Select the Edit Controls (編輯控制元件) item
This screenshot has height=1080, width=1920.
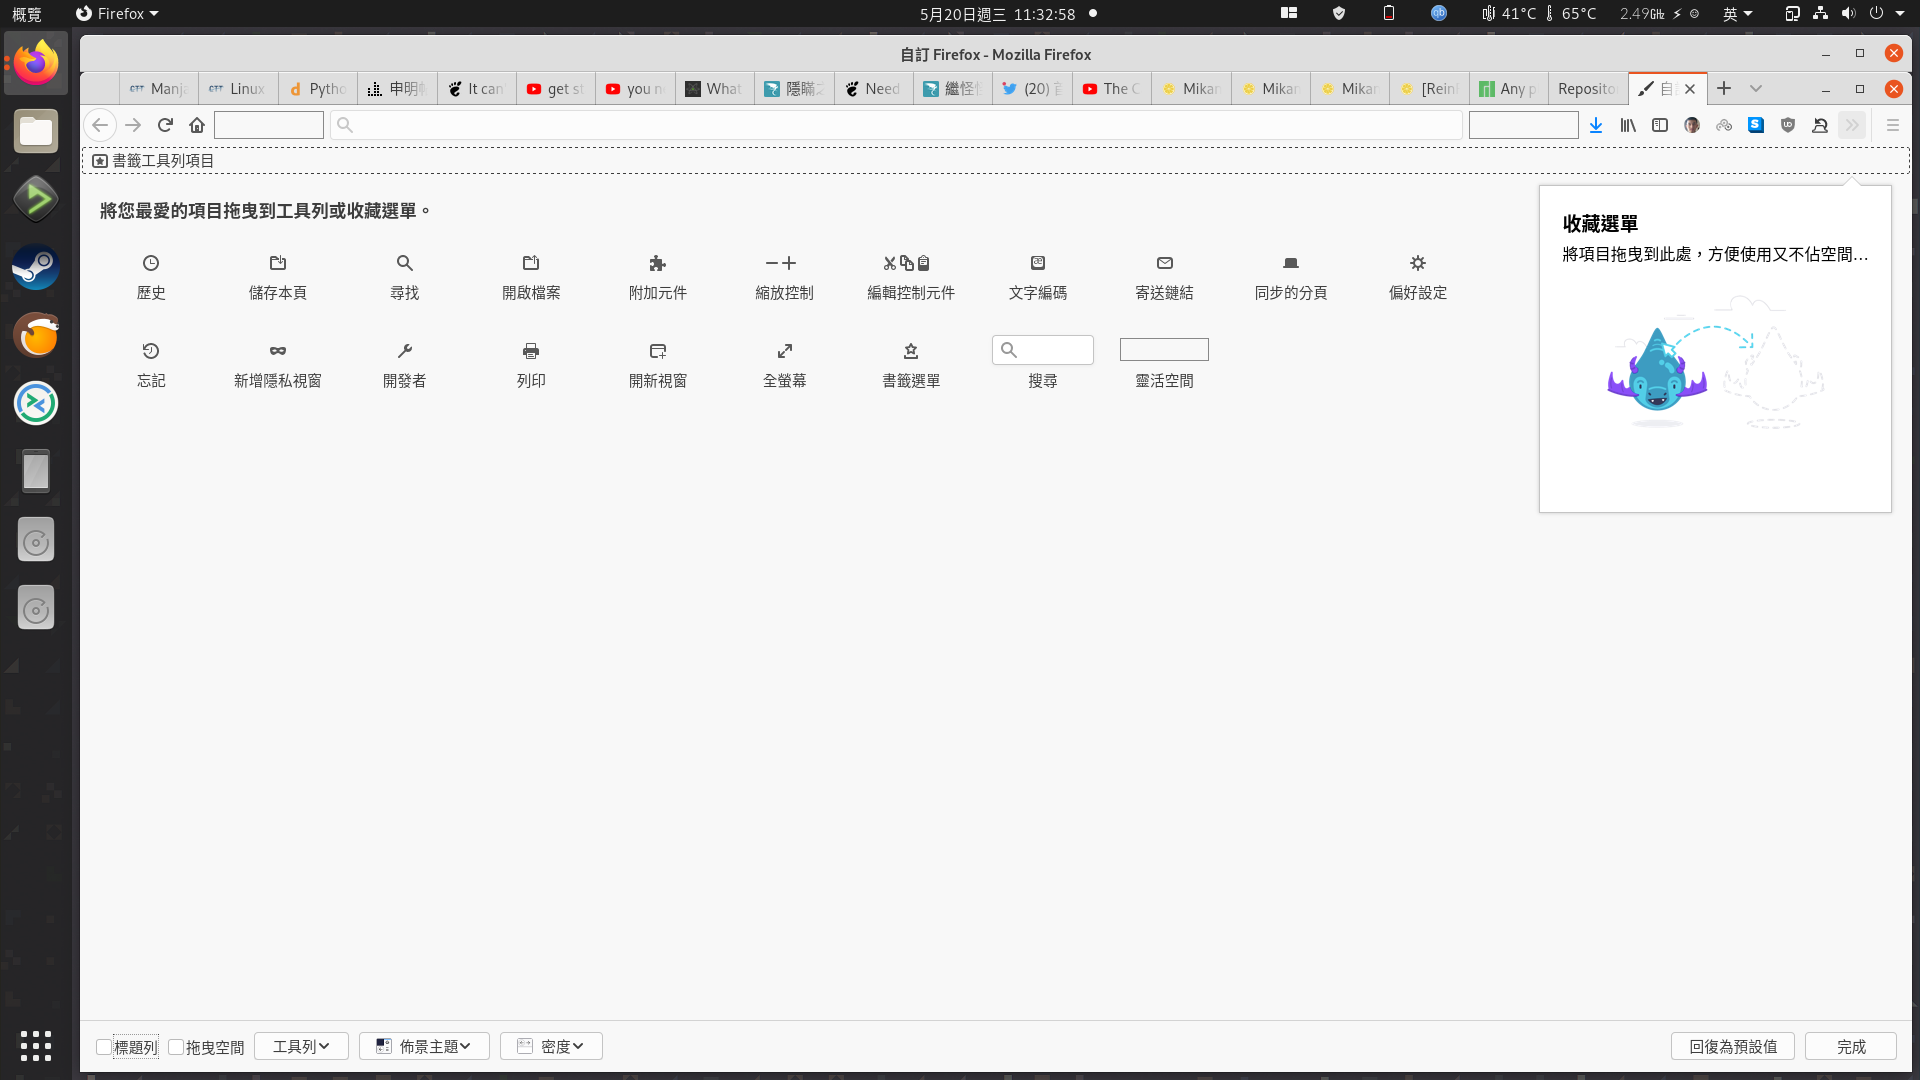(911, 277)
